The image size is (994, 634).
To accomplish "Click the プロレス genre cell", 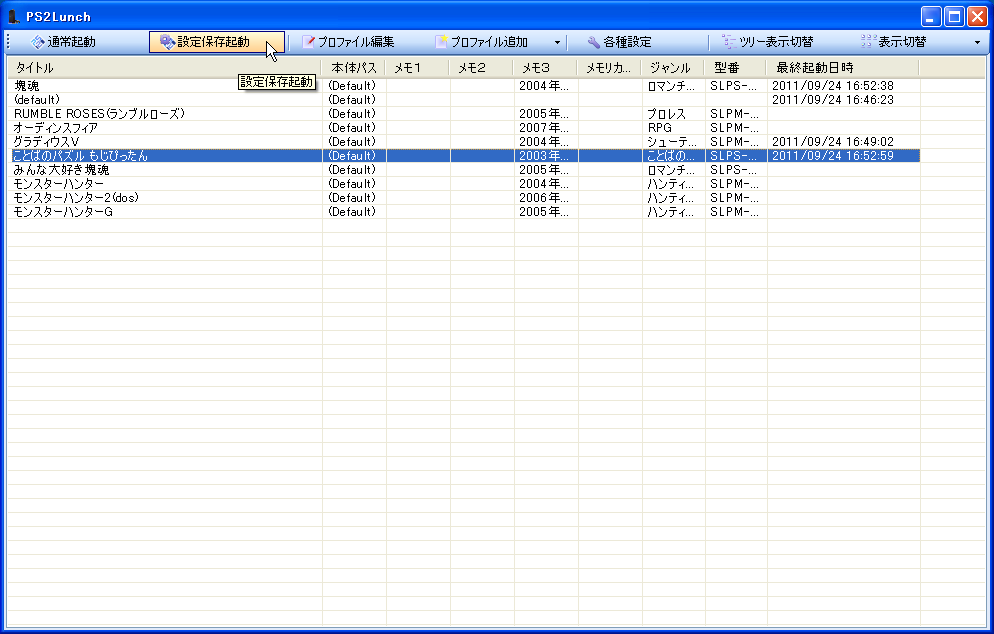I will [x=666, y=113].
